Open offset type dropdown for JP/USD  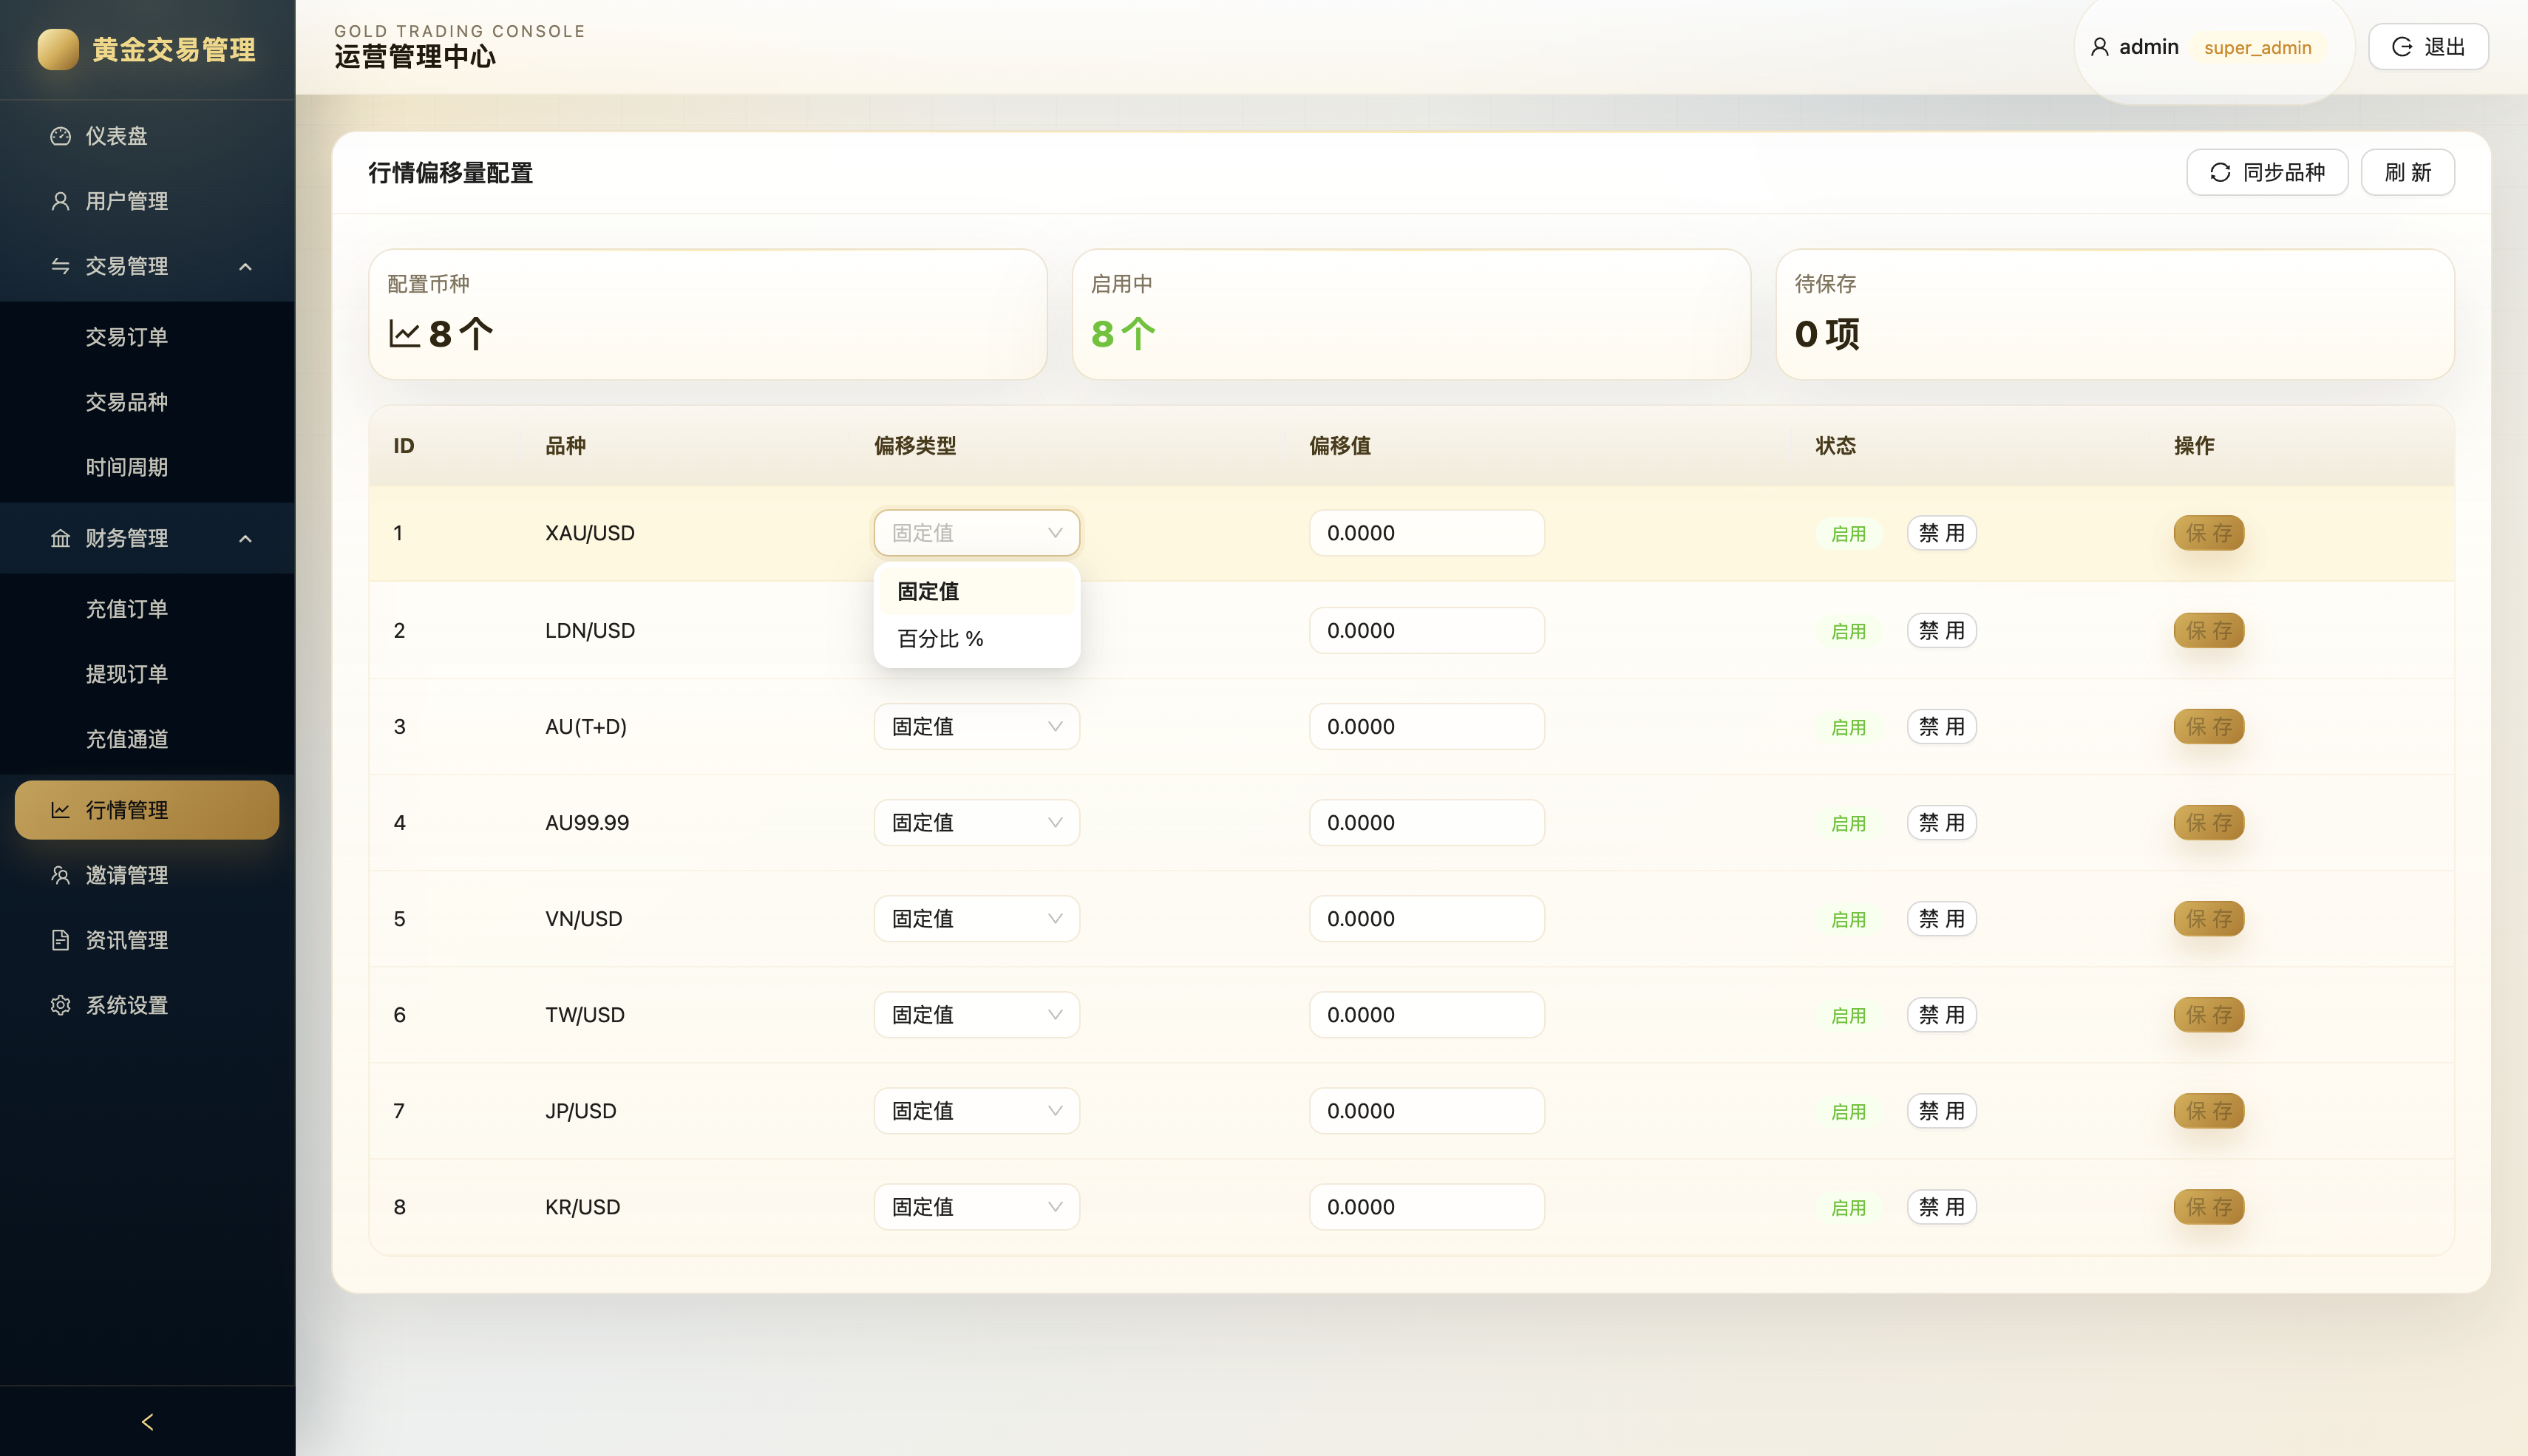point(977,1111)
